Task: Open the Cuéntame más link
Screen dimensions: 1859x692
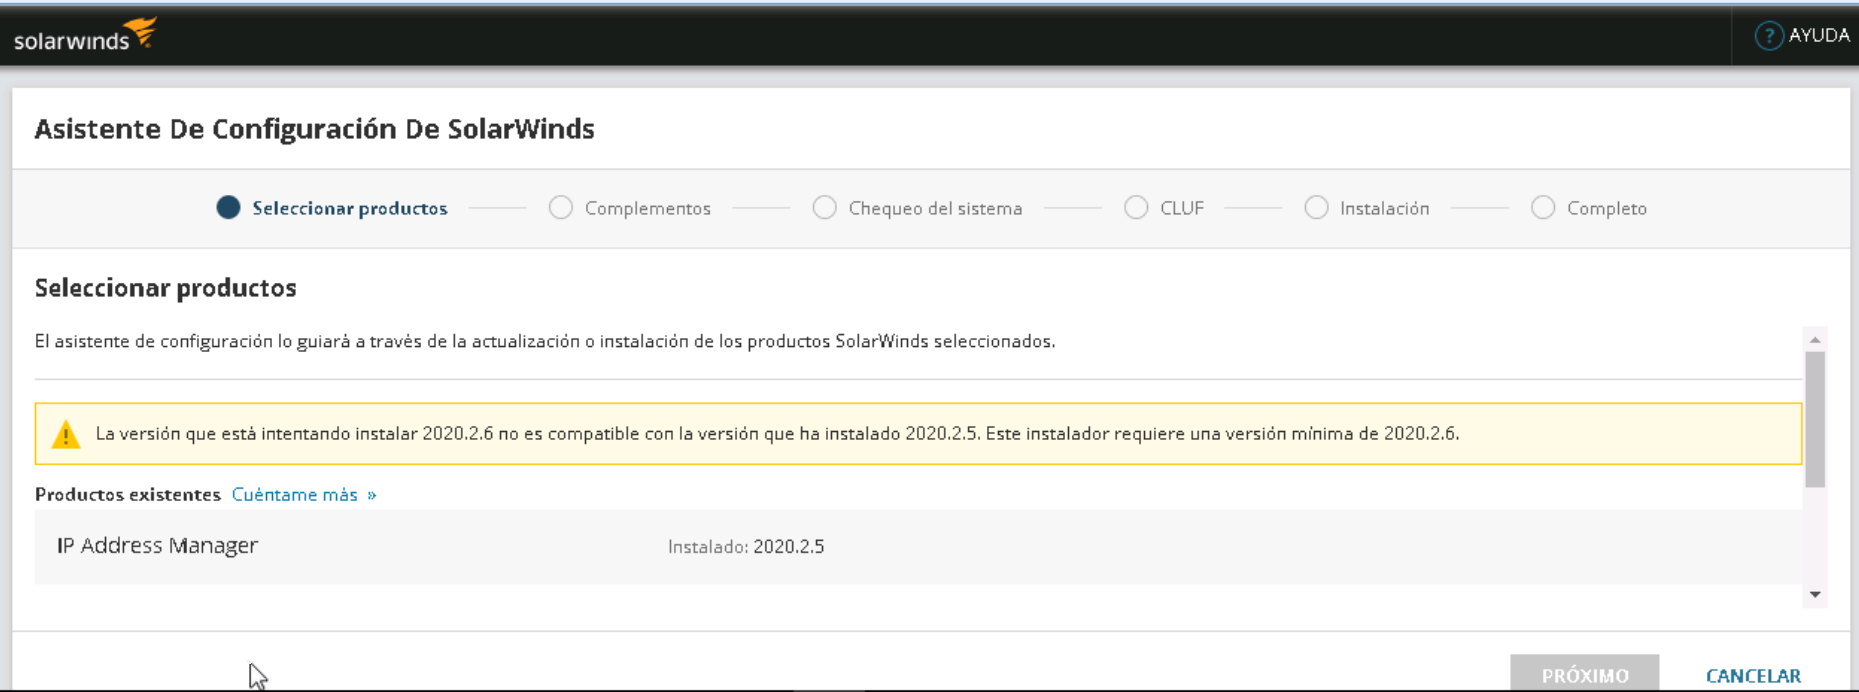Action: (304, 494)
